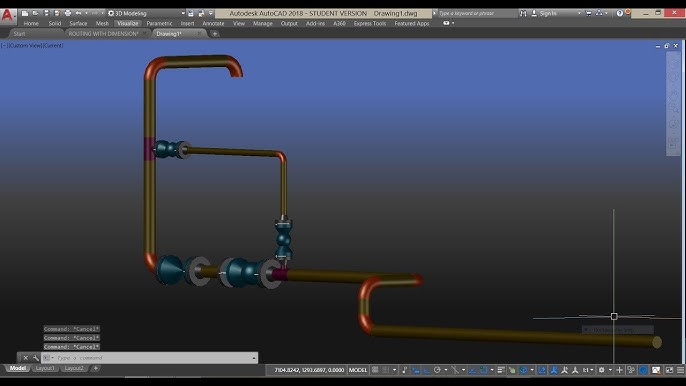Click the workspace switching gear icon

602,370
